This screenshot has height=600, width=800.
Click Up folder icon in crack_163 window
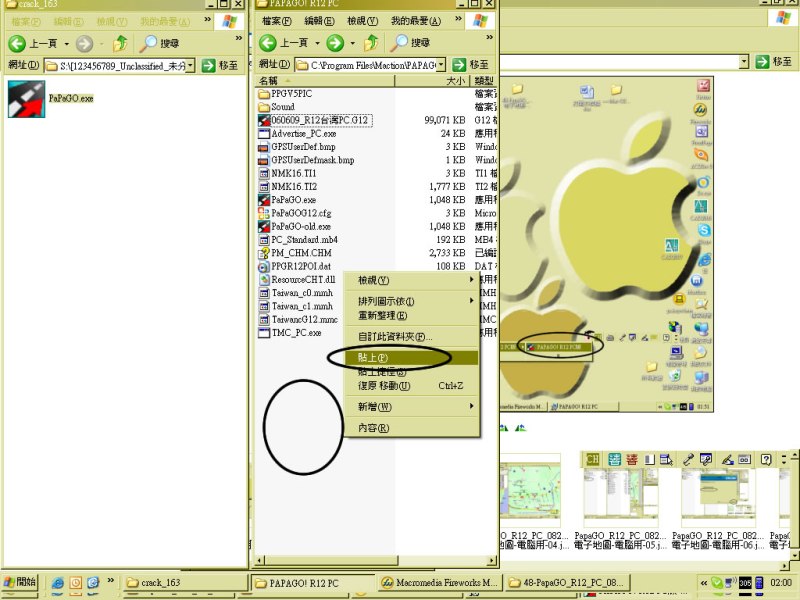[120, 43]
